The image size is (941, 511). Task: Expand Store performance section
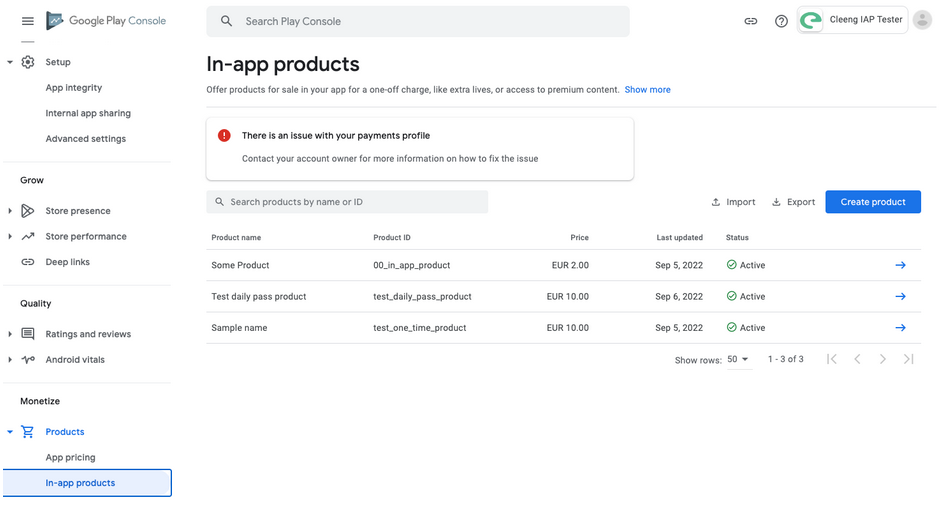click(10, 237)
